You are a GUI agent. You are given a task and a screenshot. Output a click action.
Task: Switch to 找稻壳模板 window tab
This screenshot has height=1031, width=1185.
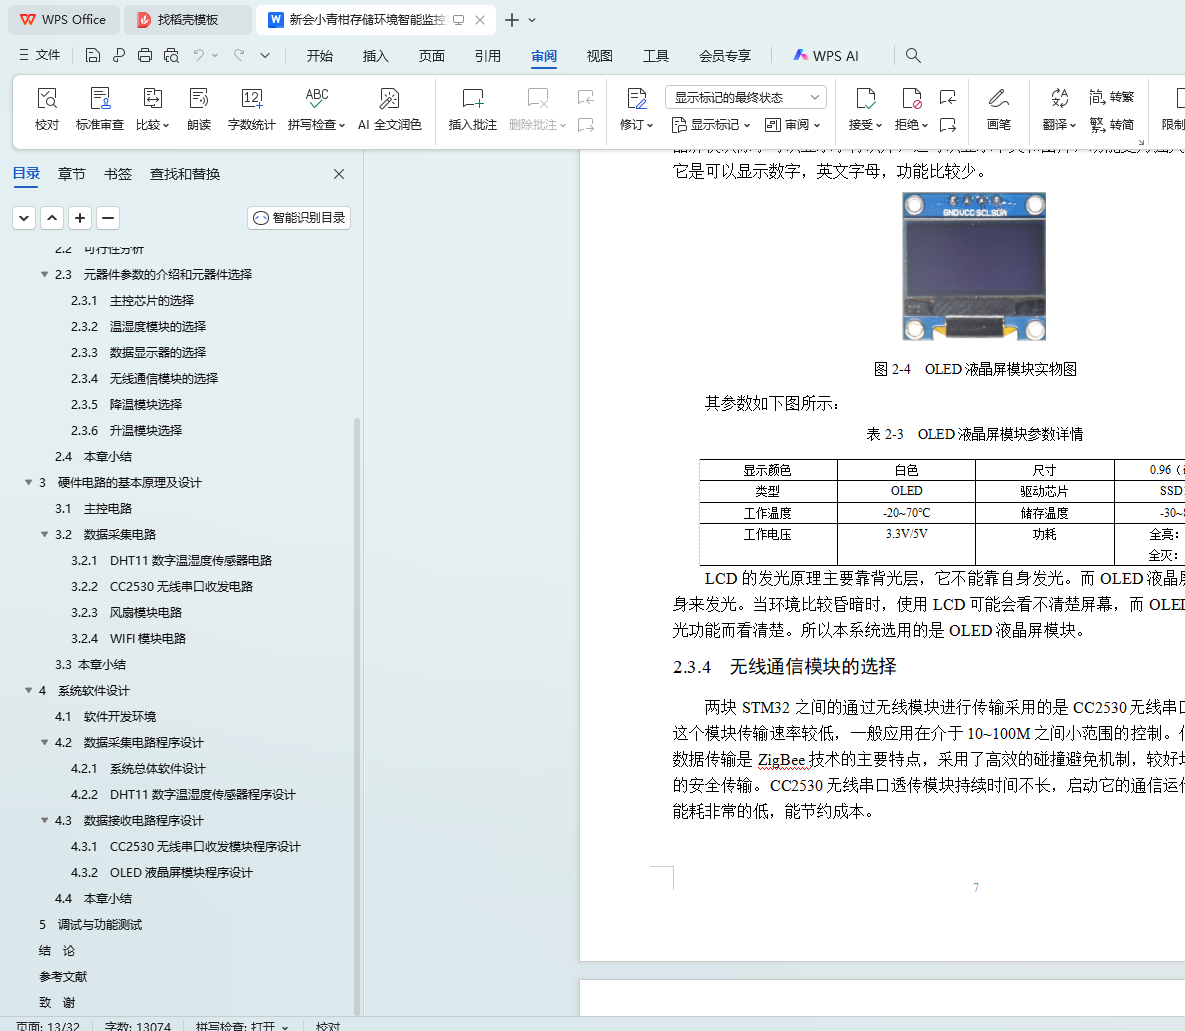pos(187,20)
